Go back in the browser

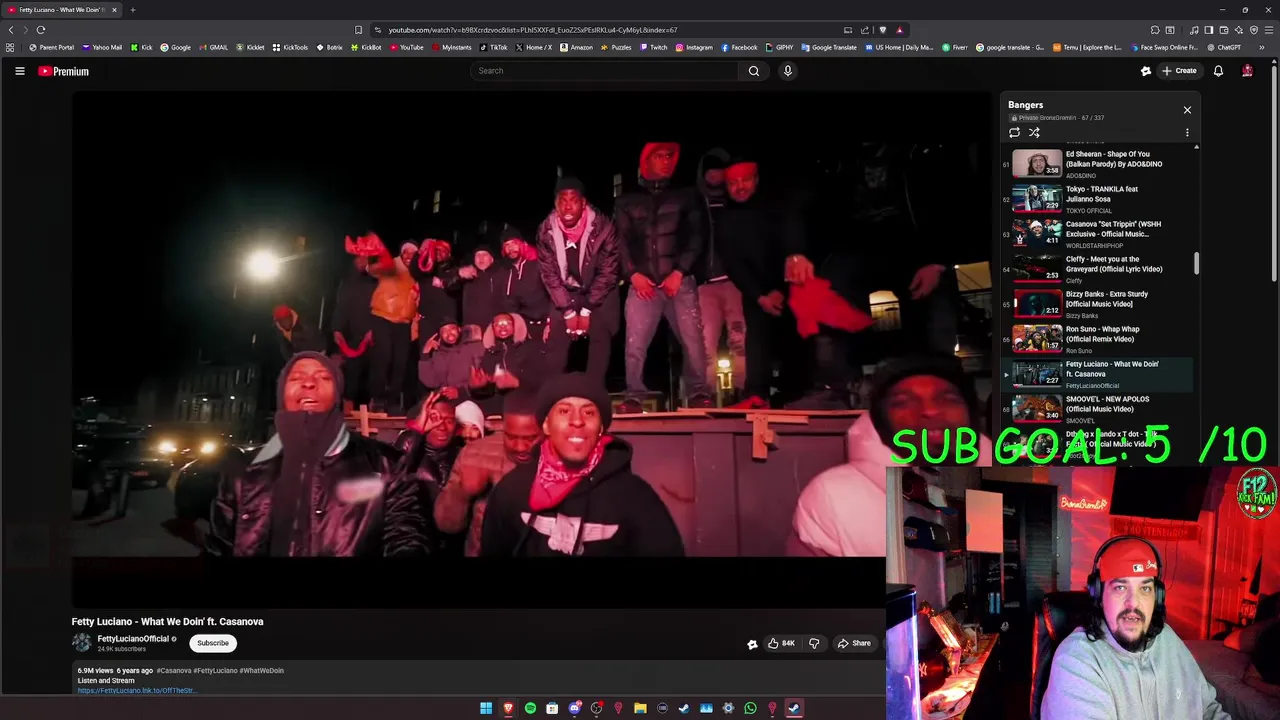click(x=11, y=30)
